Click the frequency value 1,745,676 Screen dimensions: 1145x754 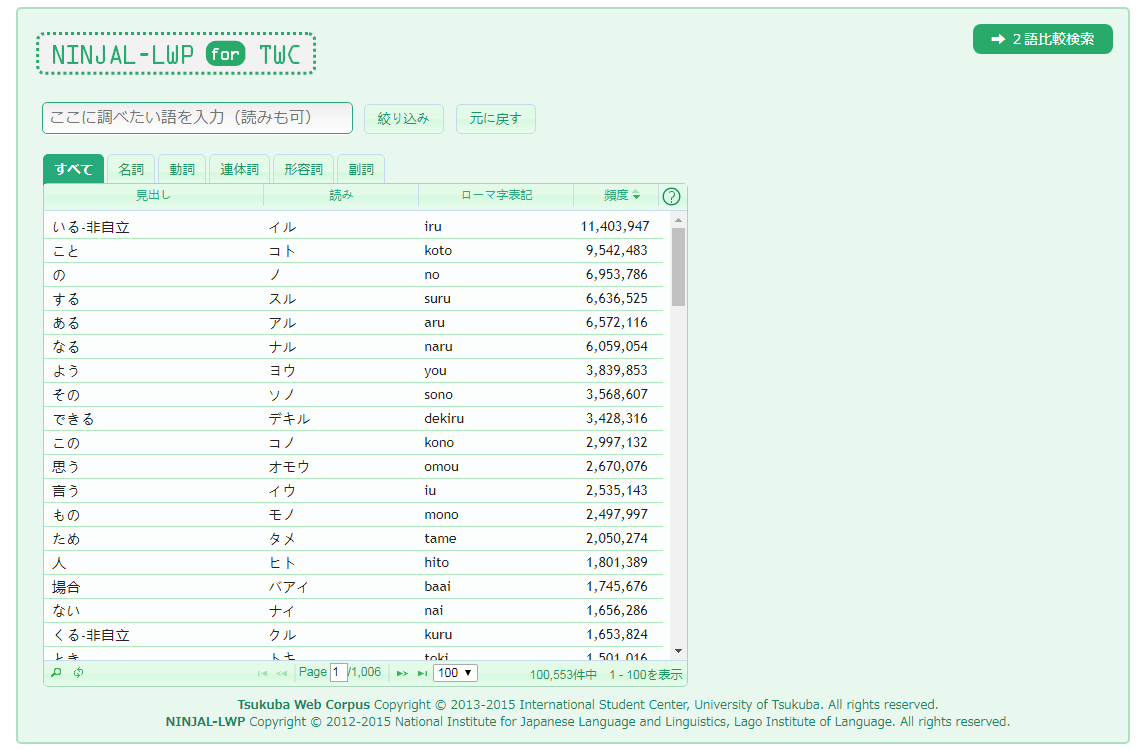click(616, 587)
